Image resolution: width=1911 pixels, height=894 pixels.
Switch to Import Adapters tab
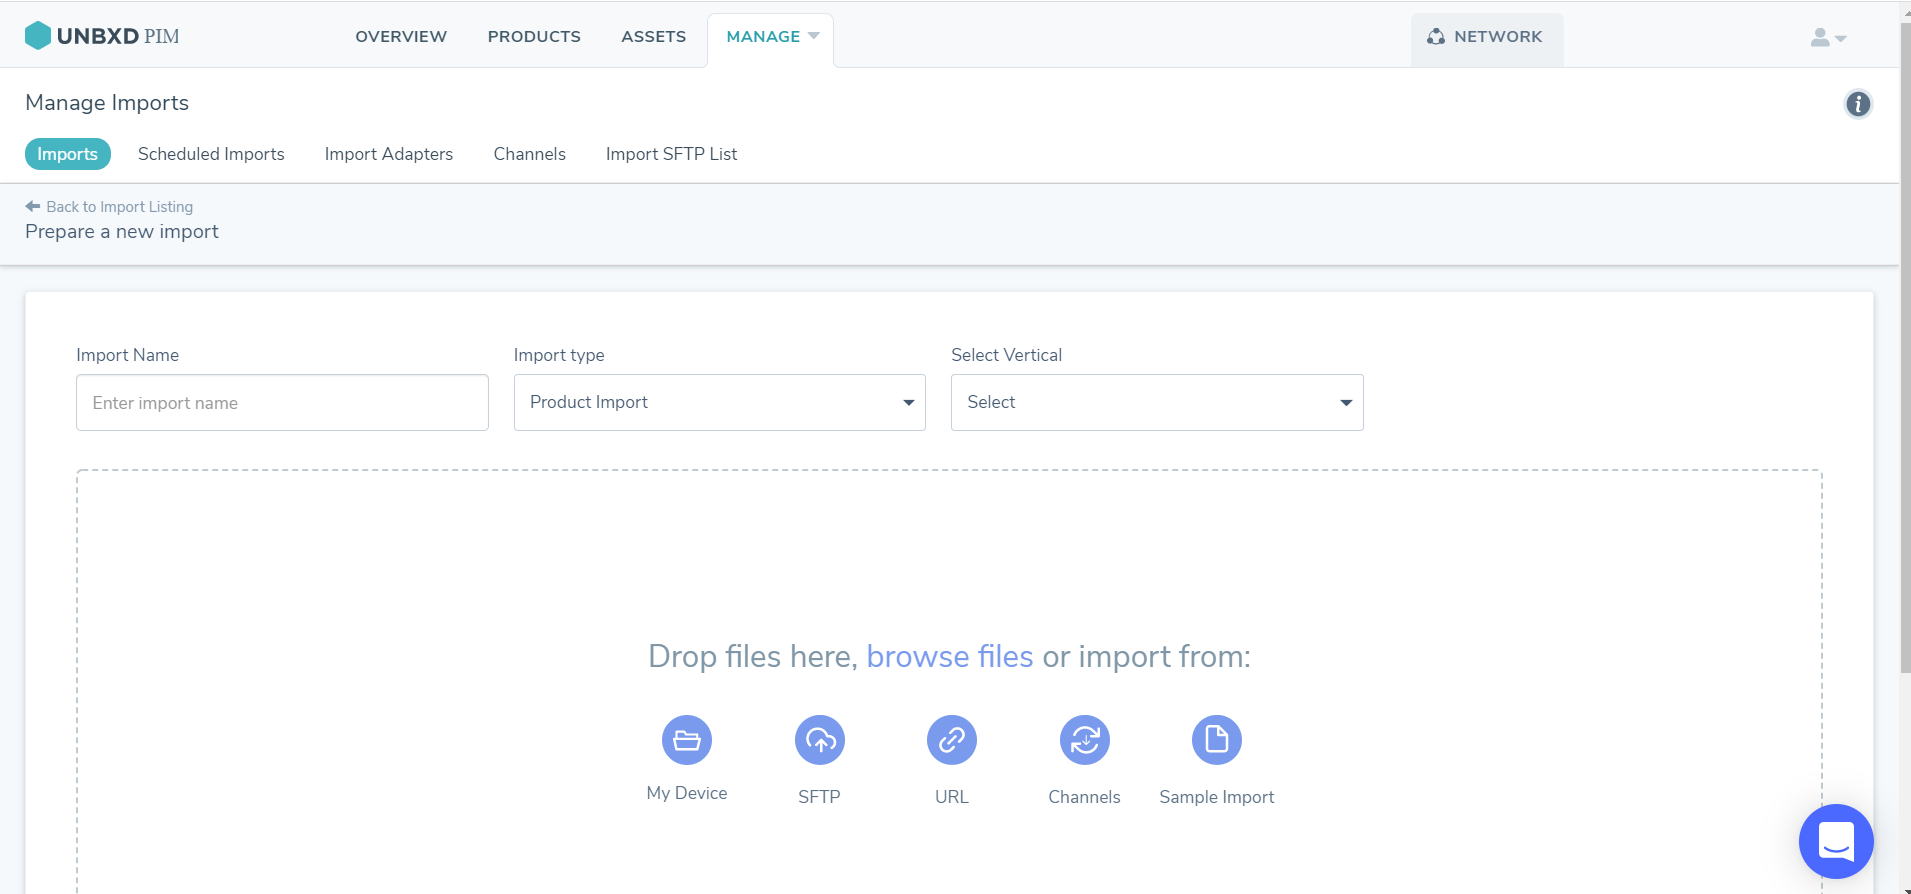tap(389, 154)
